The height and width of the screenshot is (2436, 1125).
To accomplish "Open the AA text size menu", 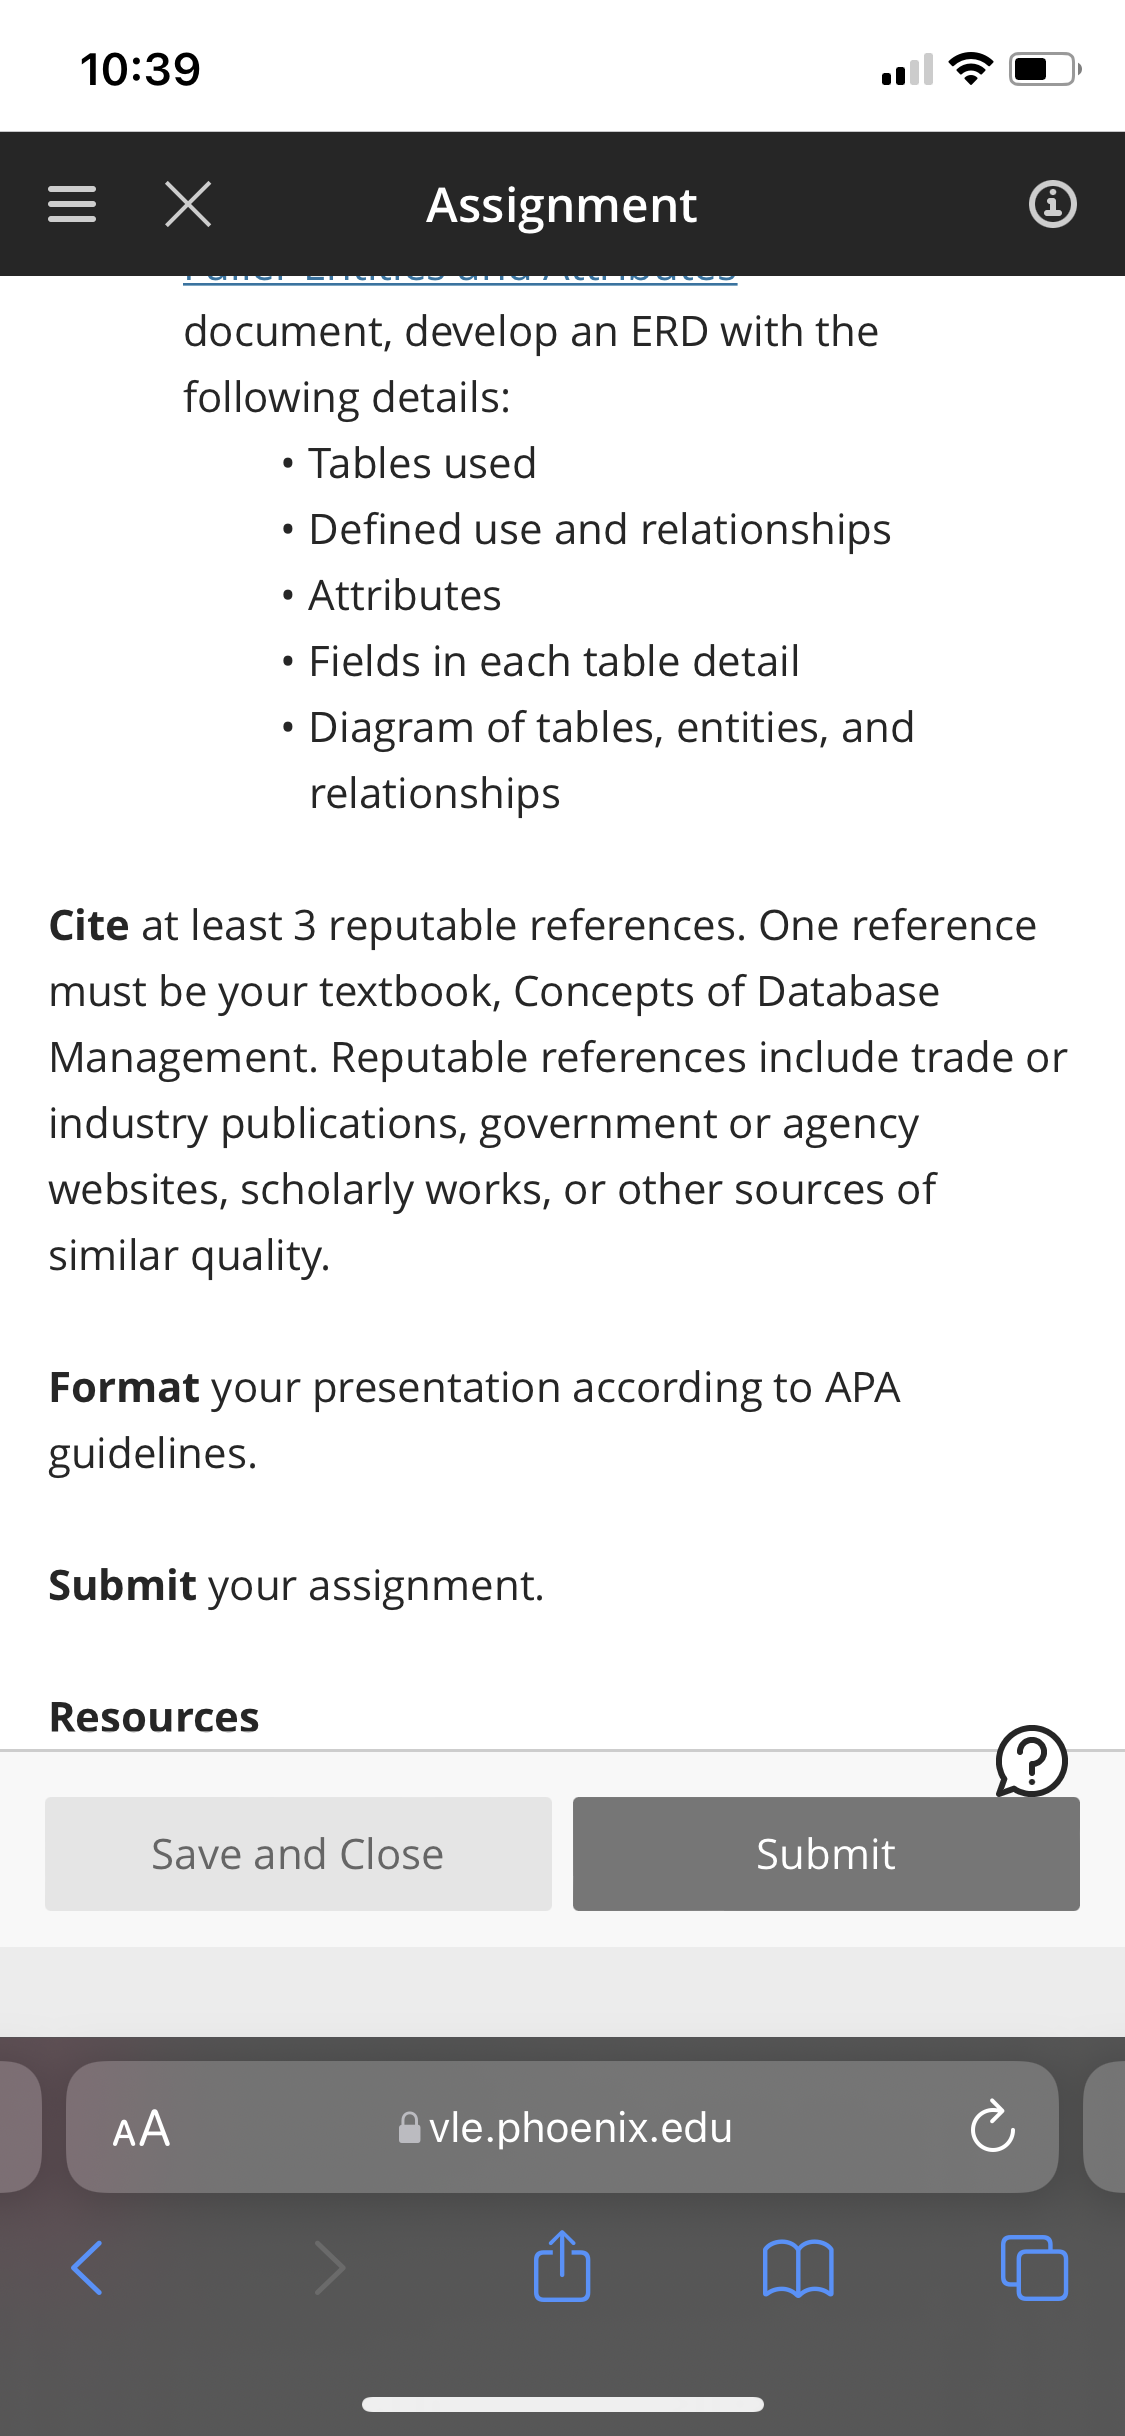I will click(x=141, y=2128).
